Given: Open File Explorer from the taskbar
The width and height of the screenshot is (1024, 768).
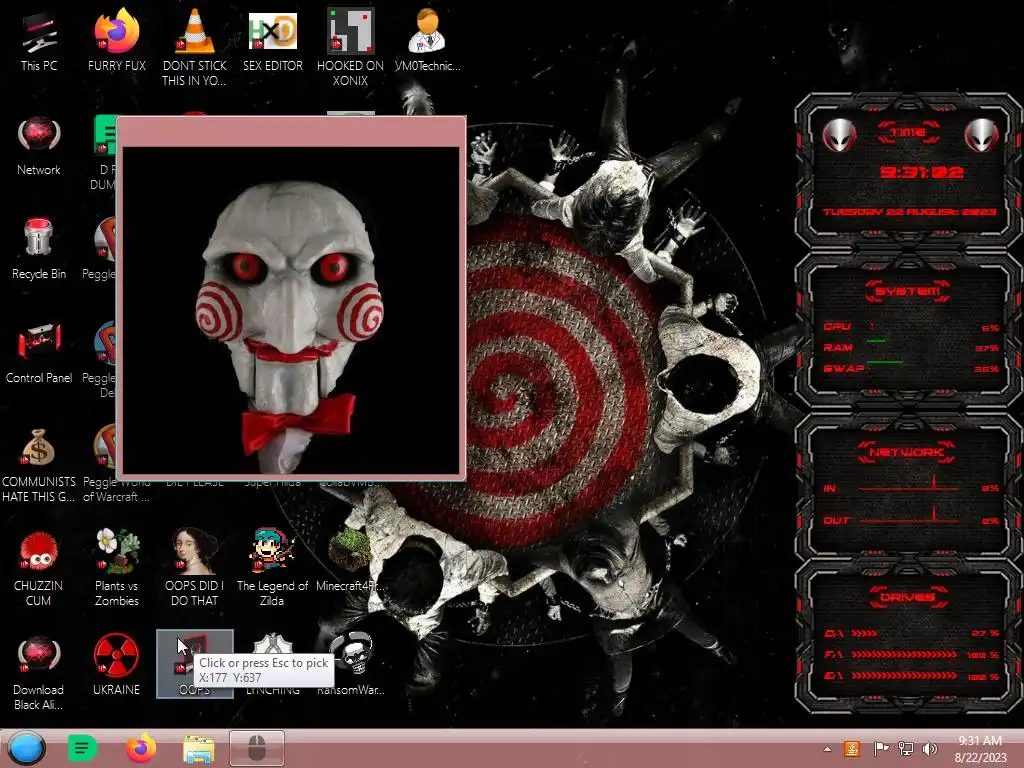Looking at the screenshot, I should 199,749.
